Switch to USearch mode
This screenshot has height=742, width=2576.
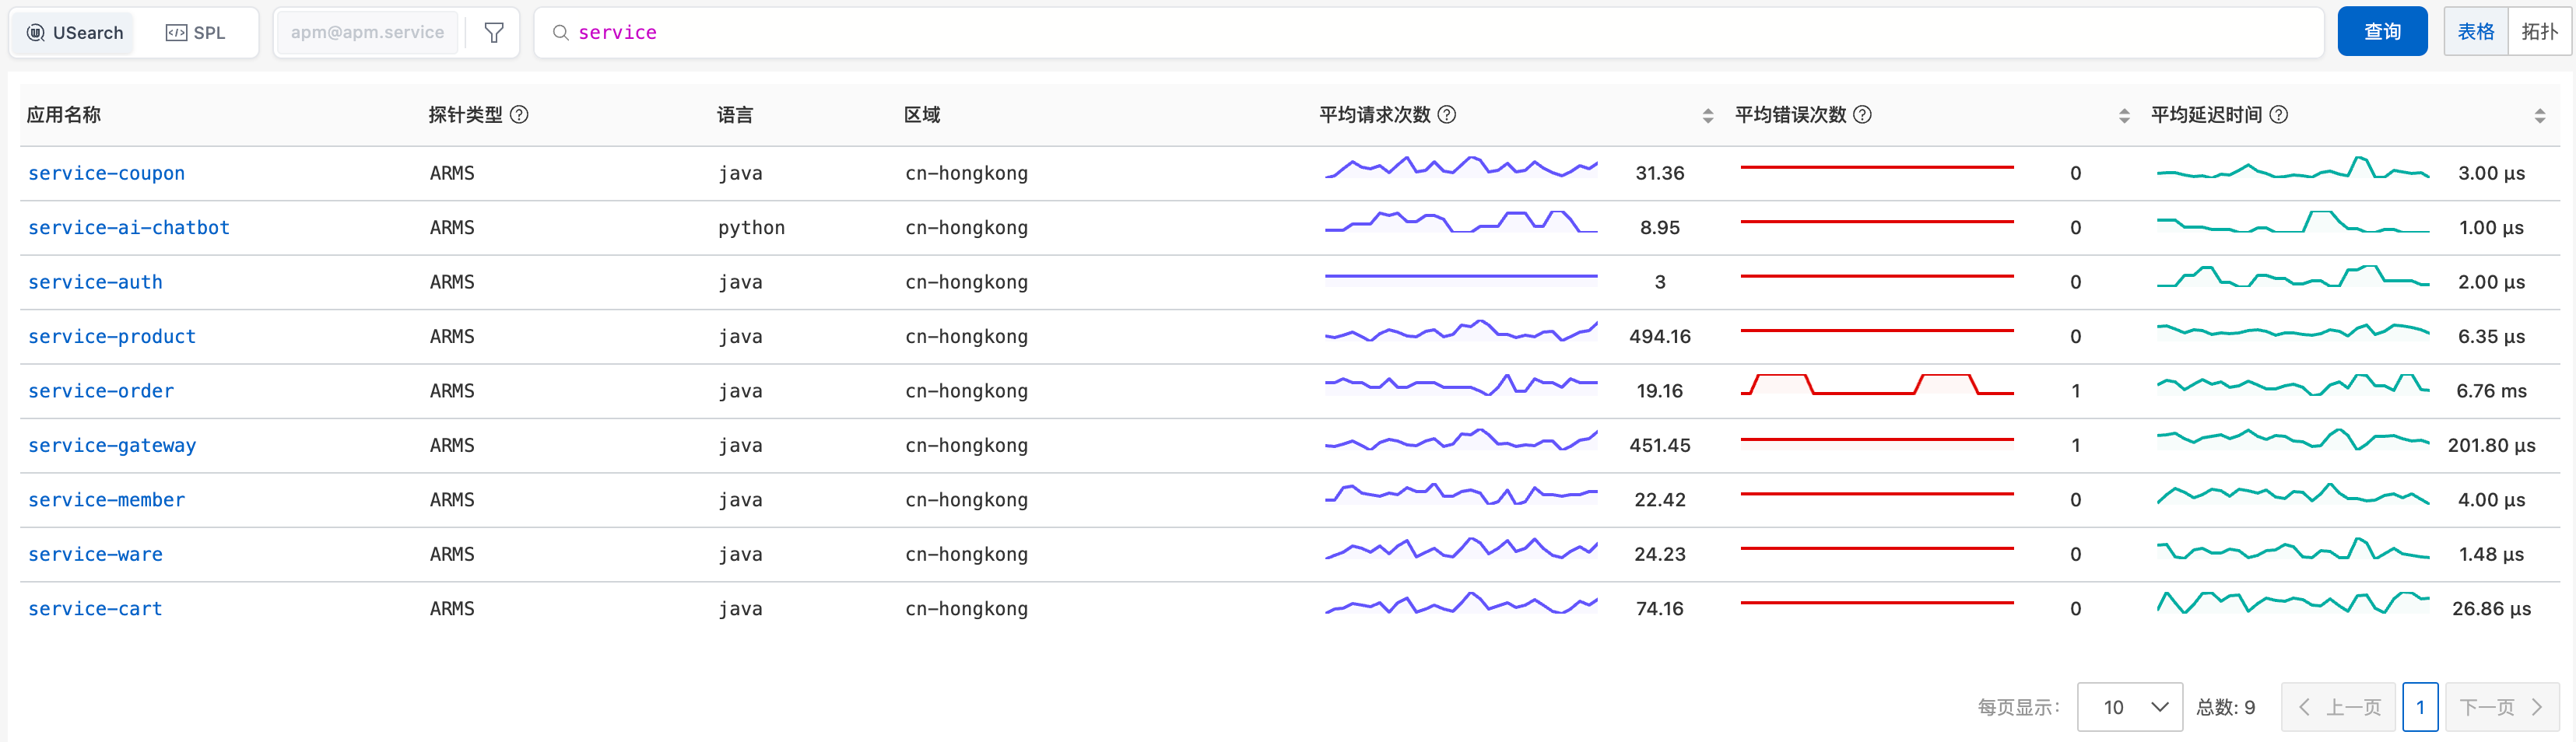tap(75, 33)
